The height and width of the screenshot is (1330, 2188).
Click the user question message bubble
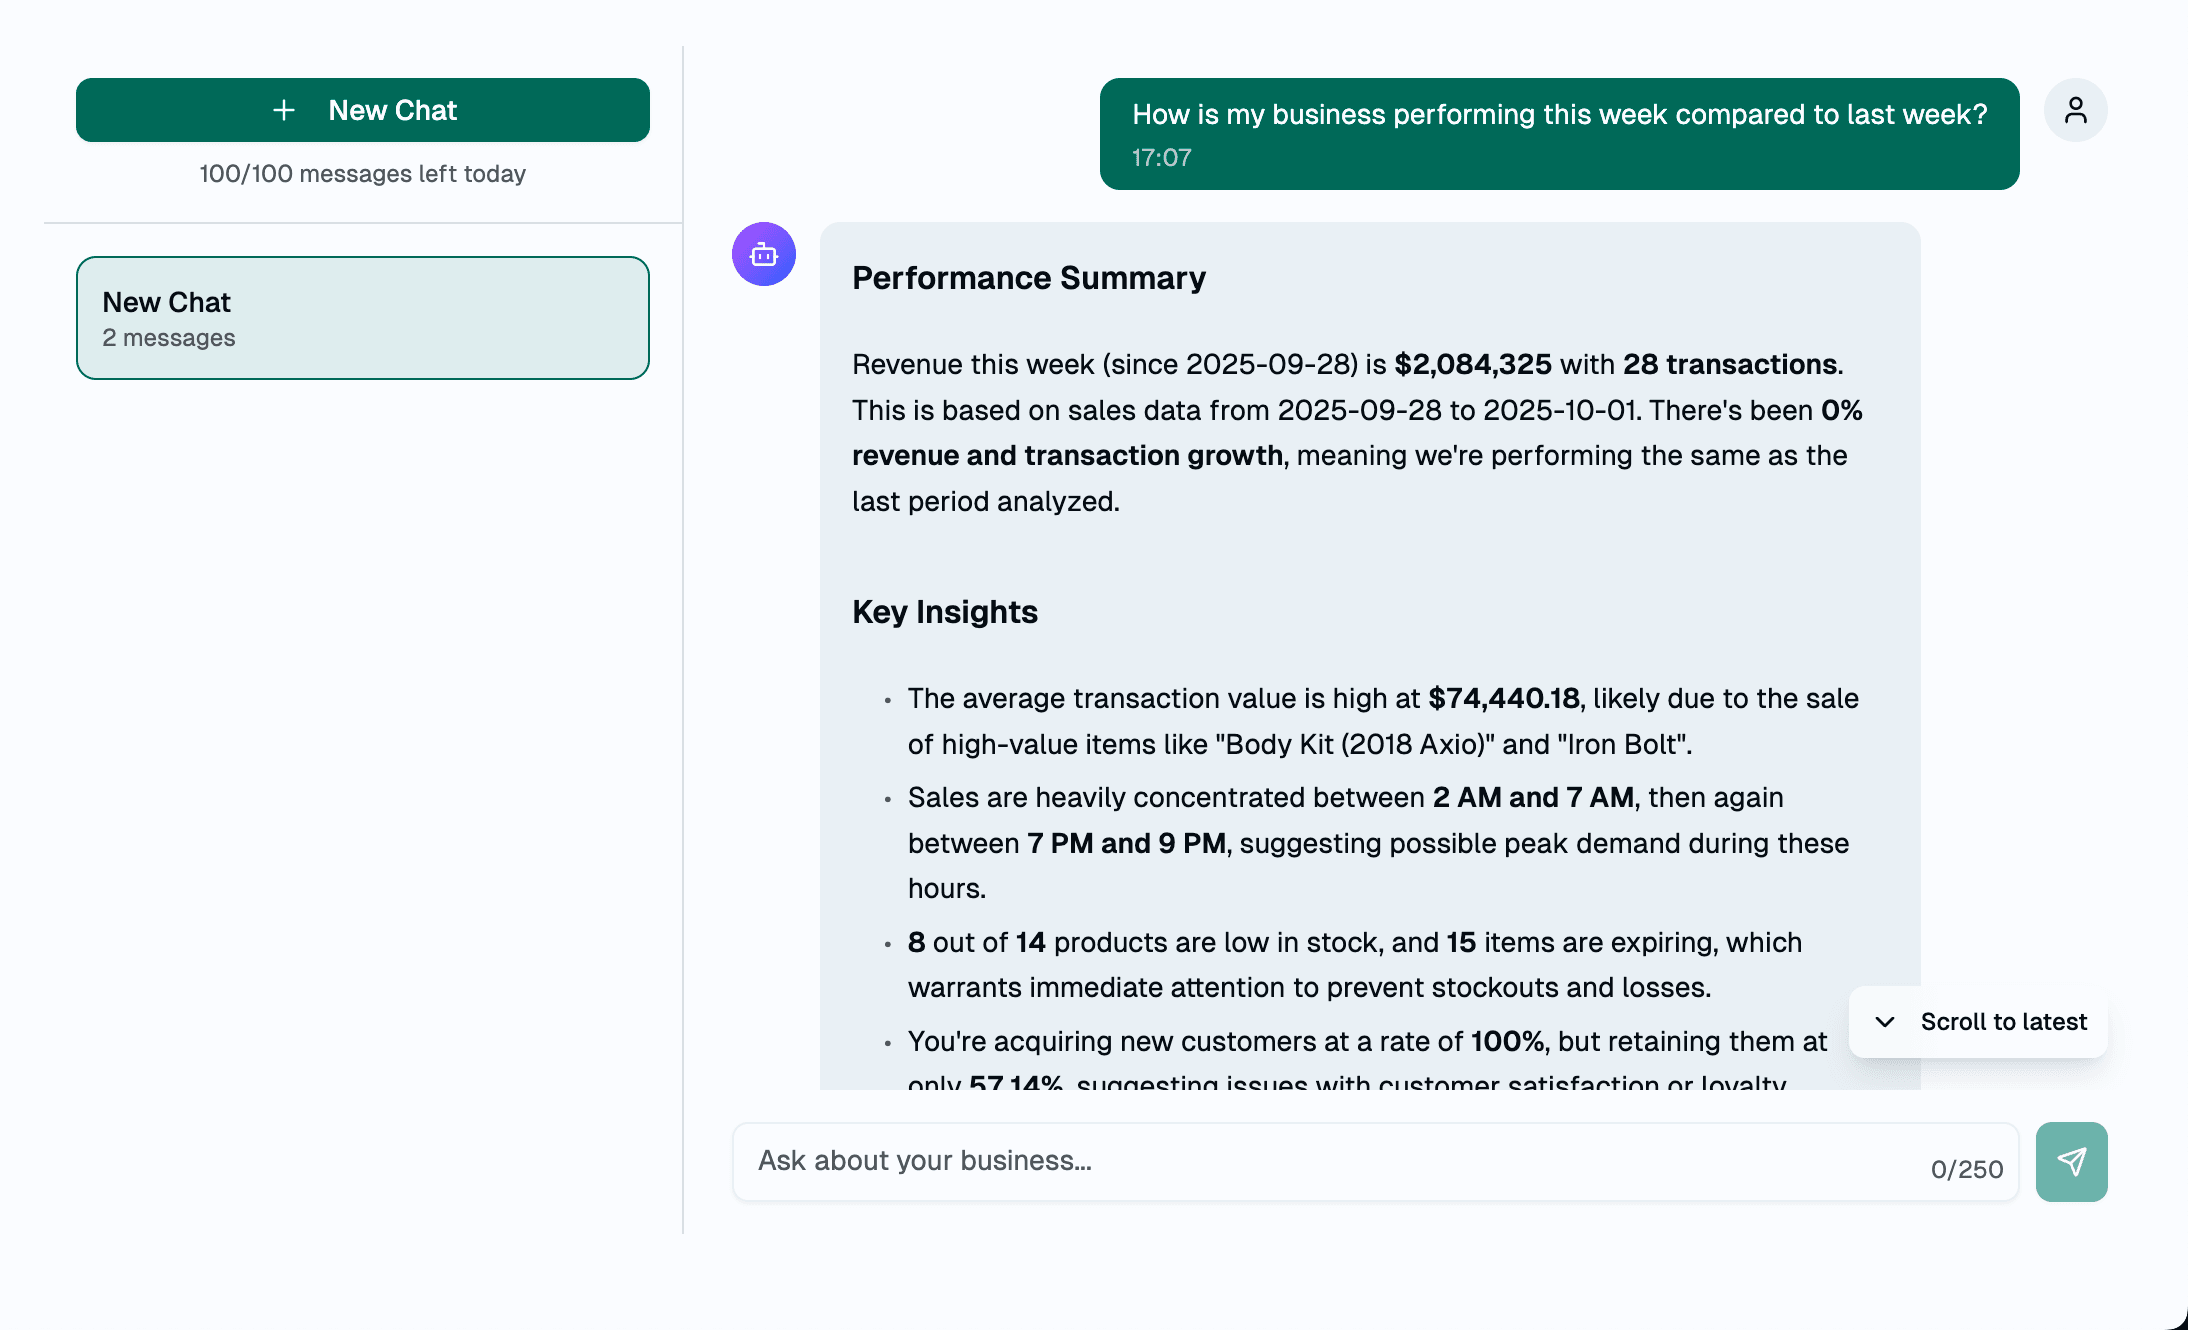tap(1558, 134)
